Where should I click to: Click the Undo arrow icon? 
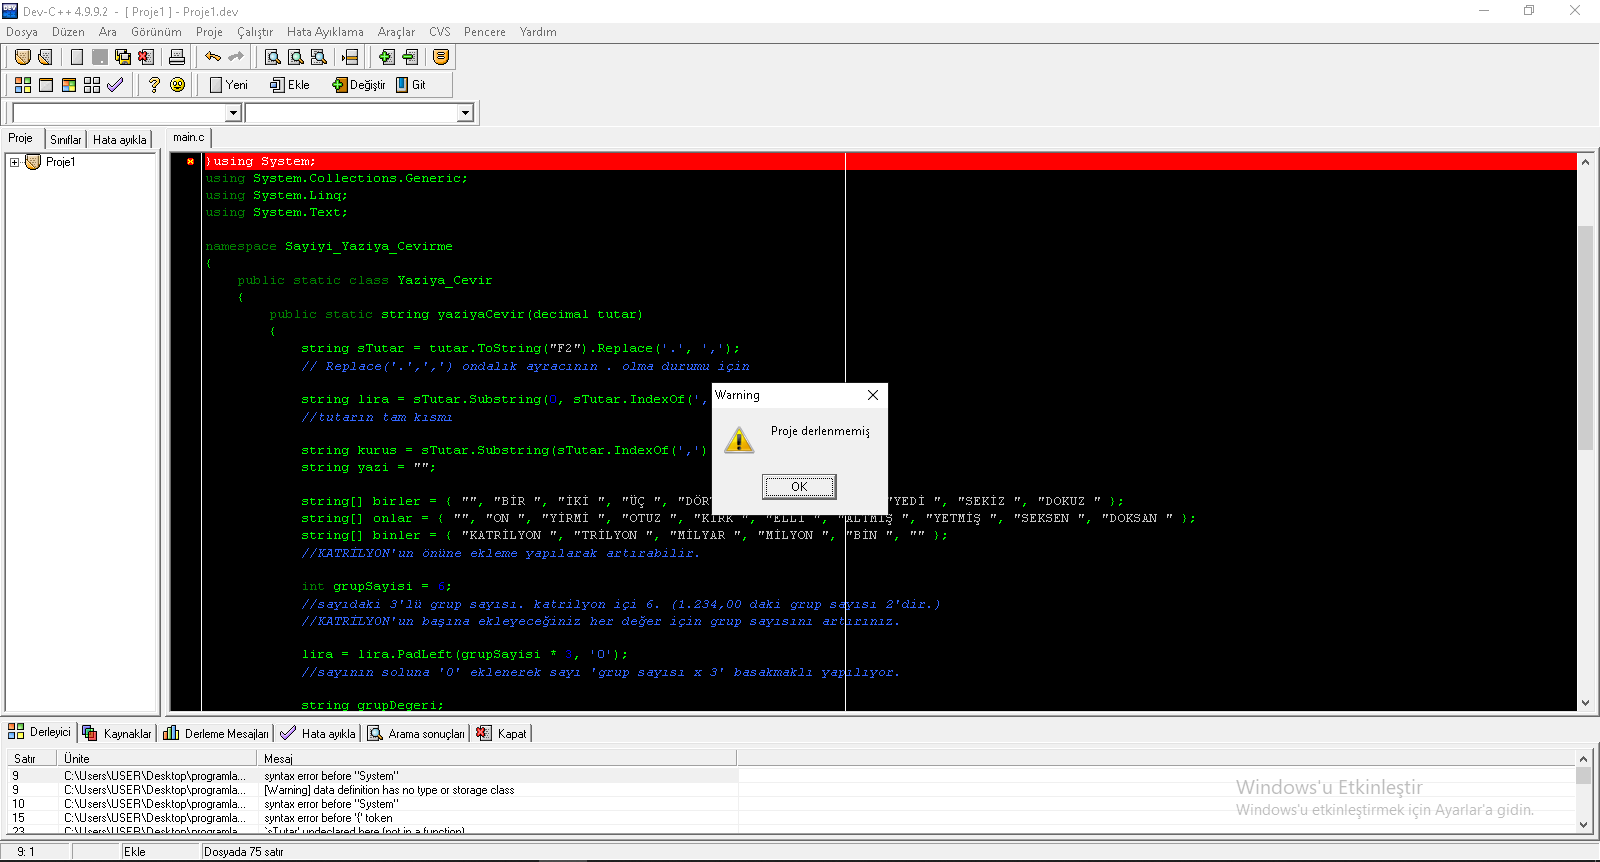pos(213,57)
